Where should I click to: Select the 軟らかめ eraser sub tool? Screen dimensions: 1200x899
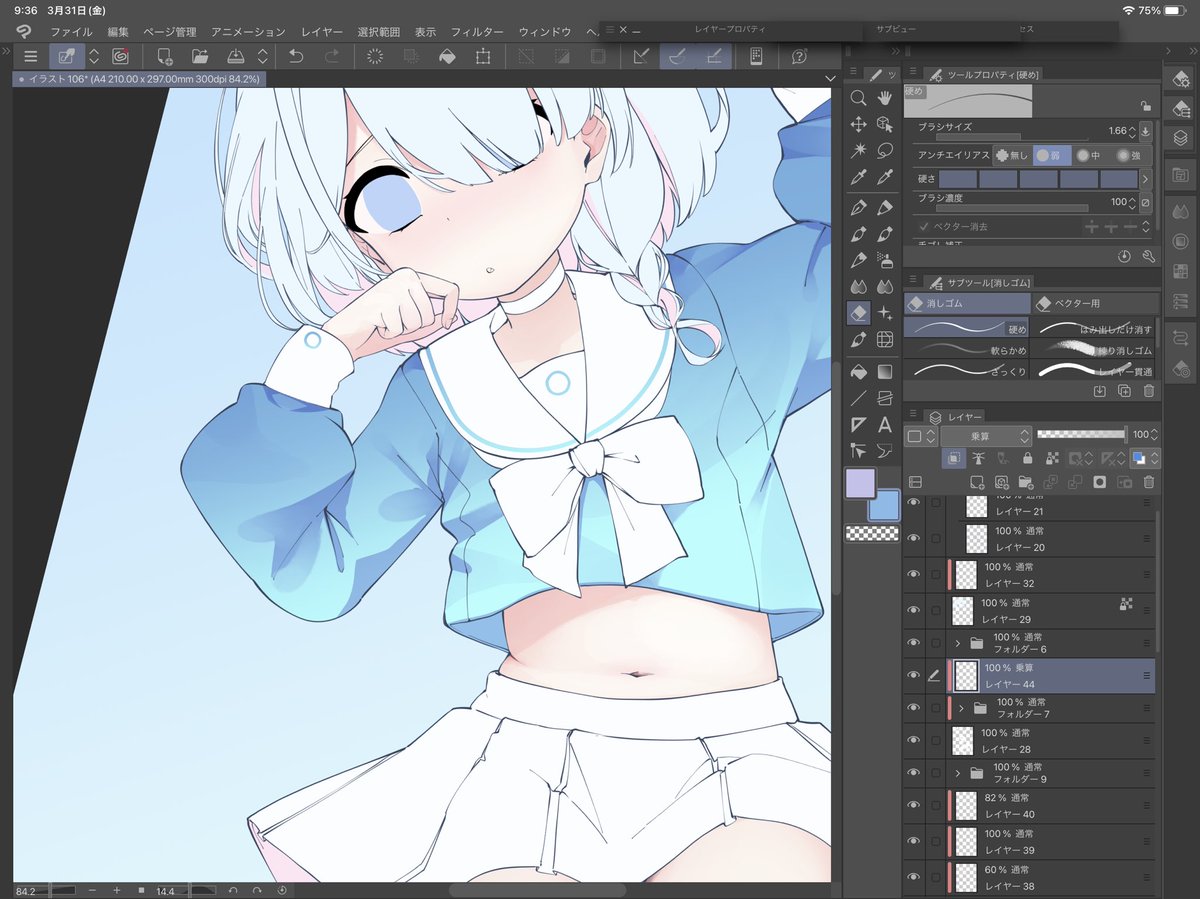[x=967, y=349]
